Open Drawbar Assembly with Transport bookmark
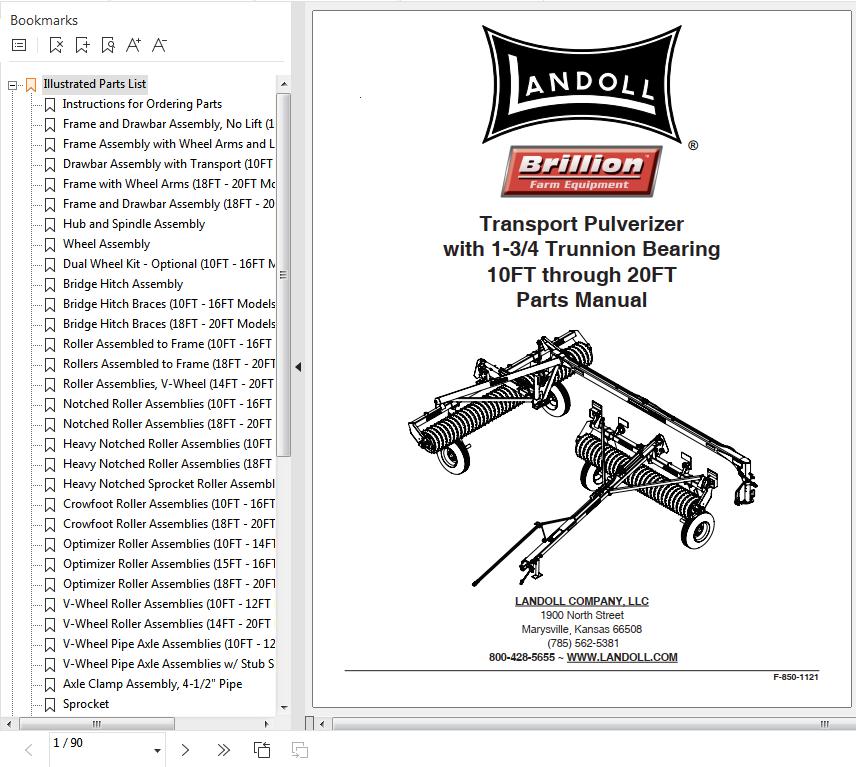Image resolution: width=856 pixels, height=767 pixels. coord(168,164)
